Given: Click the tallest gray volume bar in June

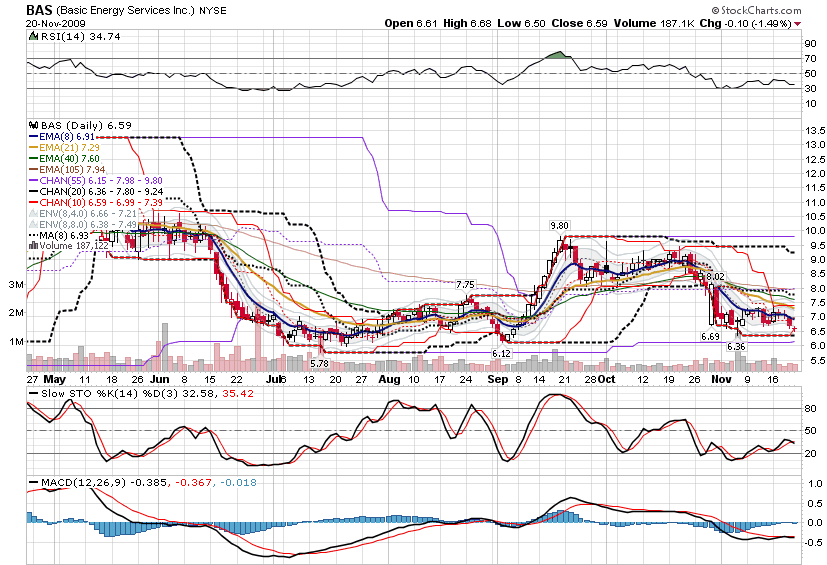Looking at the screenshot, I should click(165, 347).
